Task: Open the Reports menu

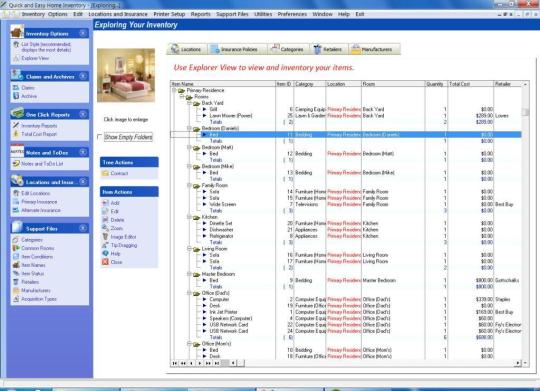Action: click(x=200, y=14)
